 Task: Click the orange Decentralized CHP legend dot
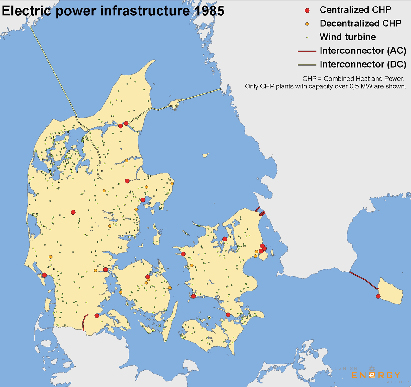pos(307,24)
